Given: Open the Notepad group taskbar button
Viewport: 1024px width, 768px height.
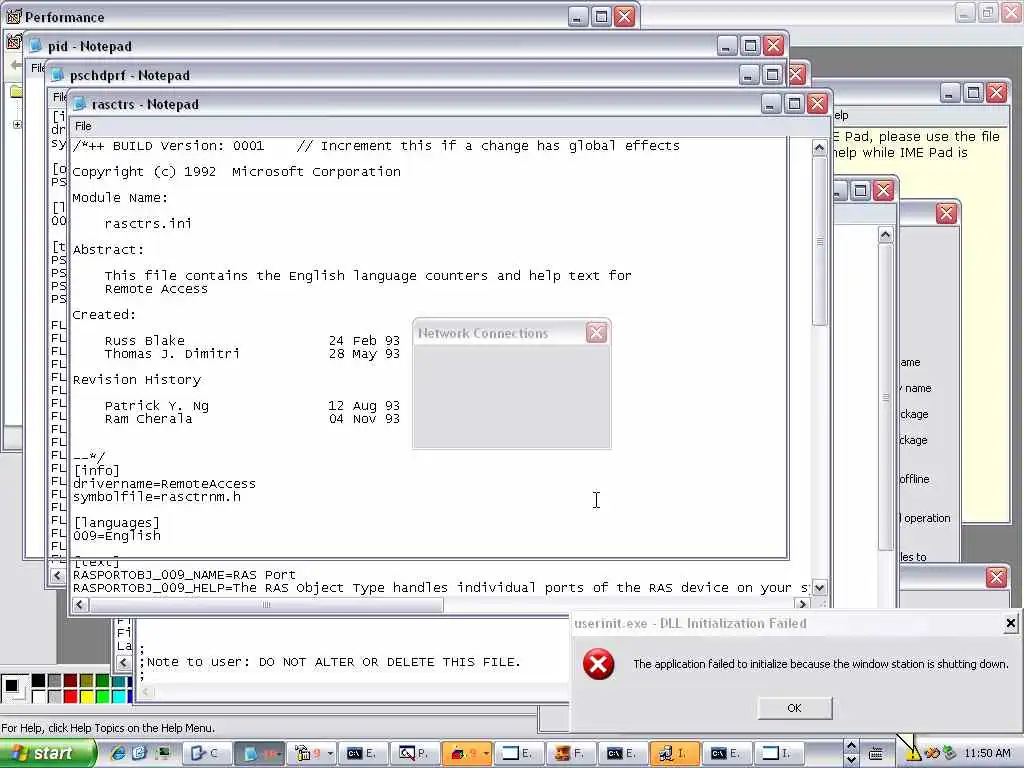Looking at the screenshot, I should (x=259, y=753).
